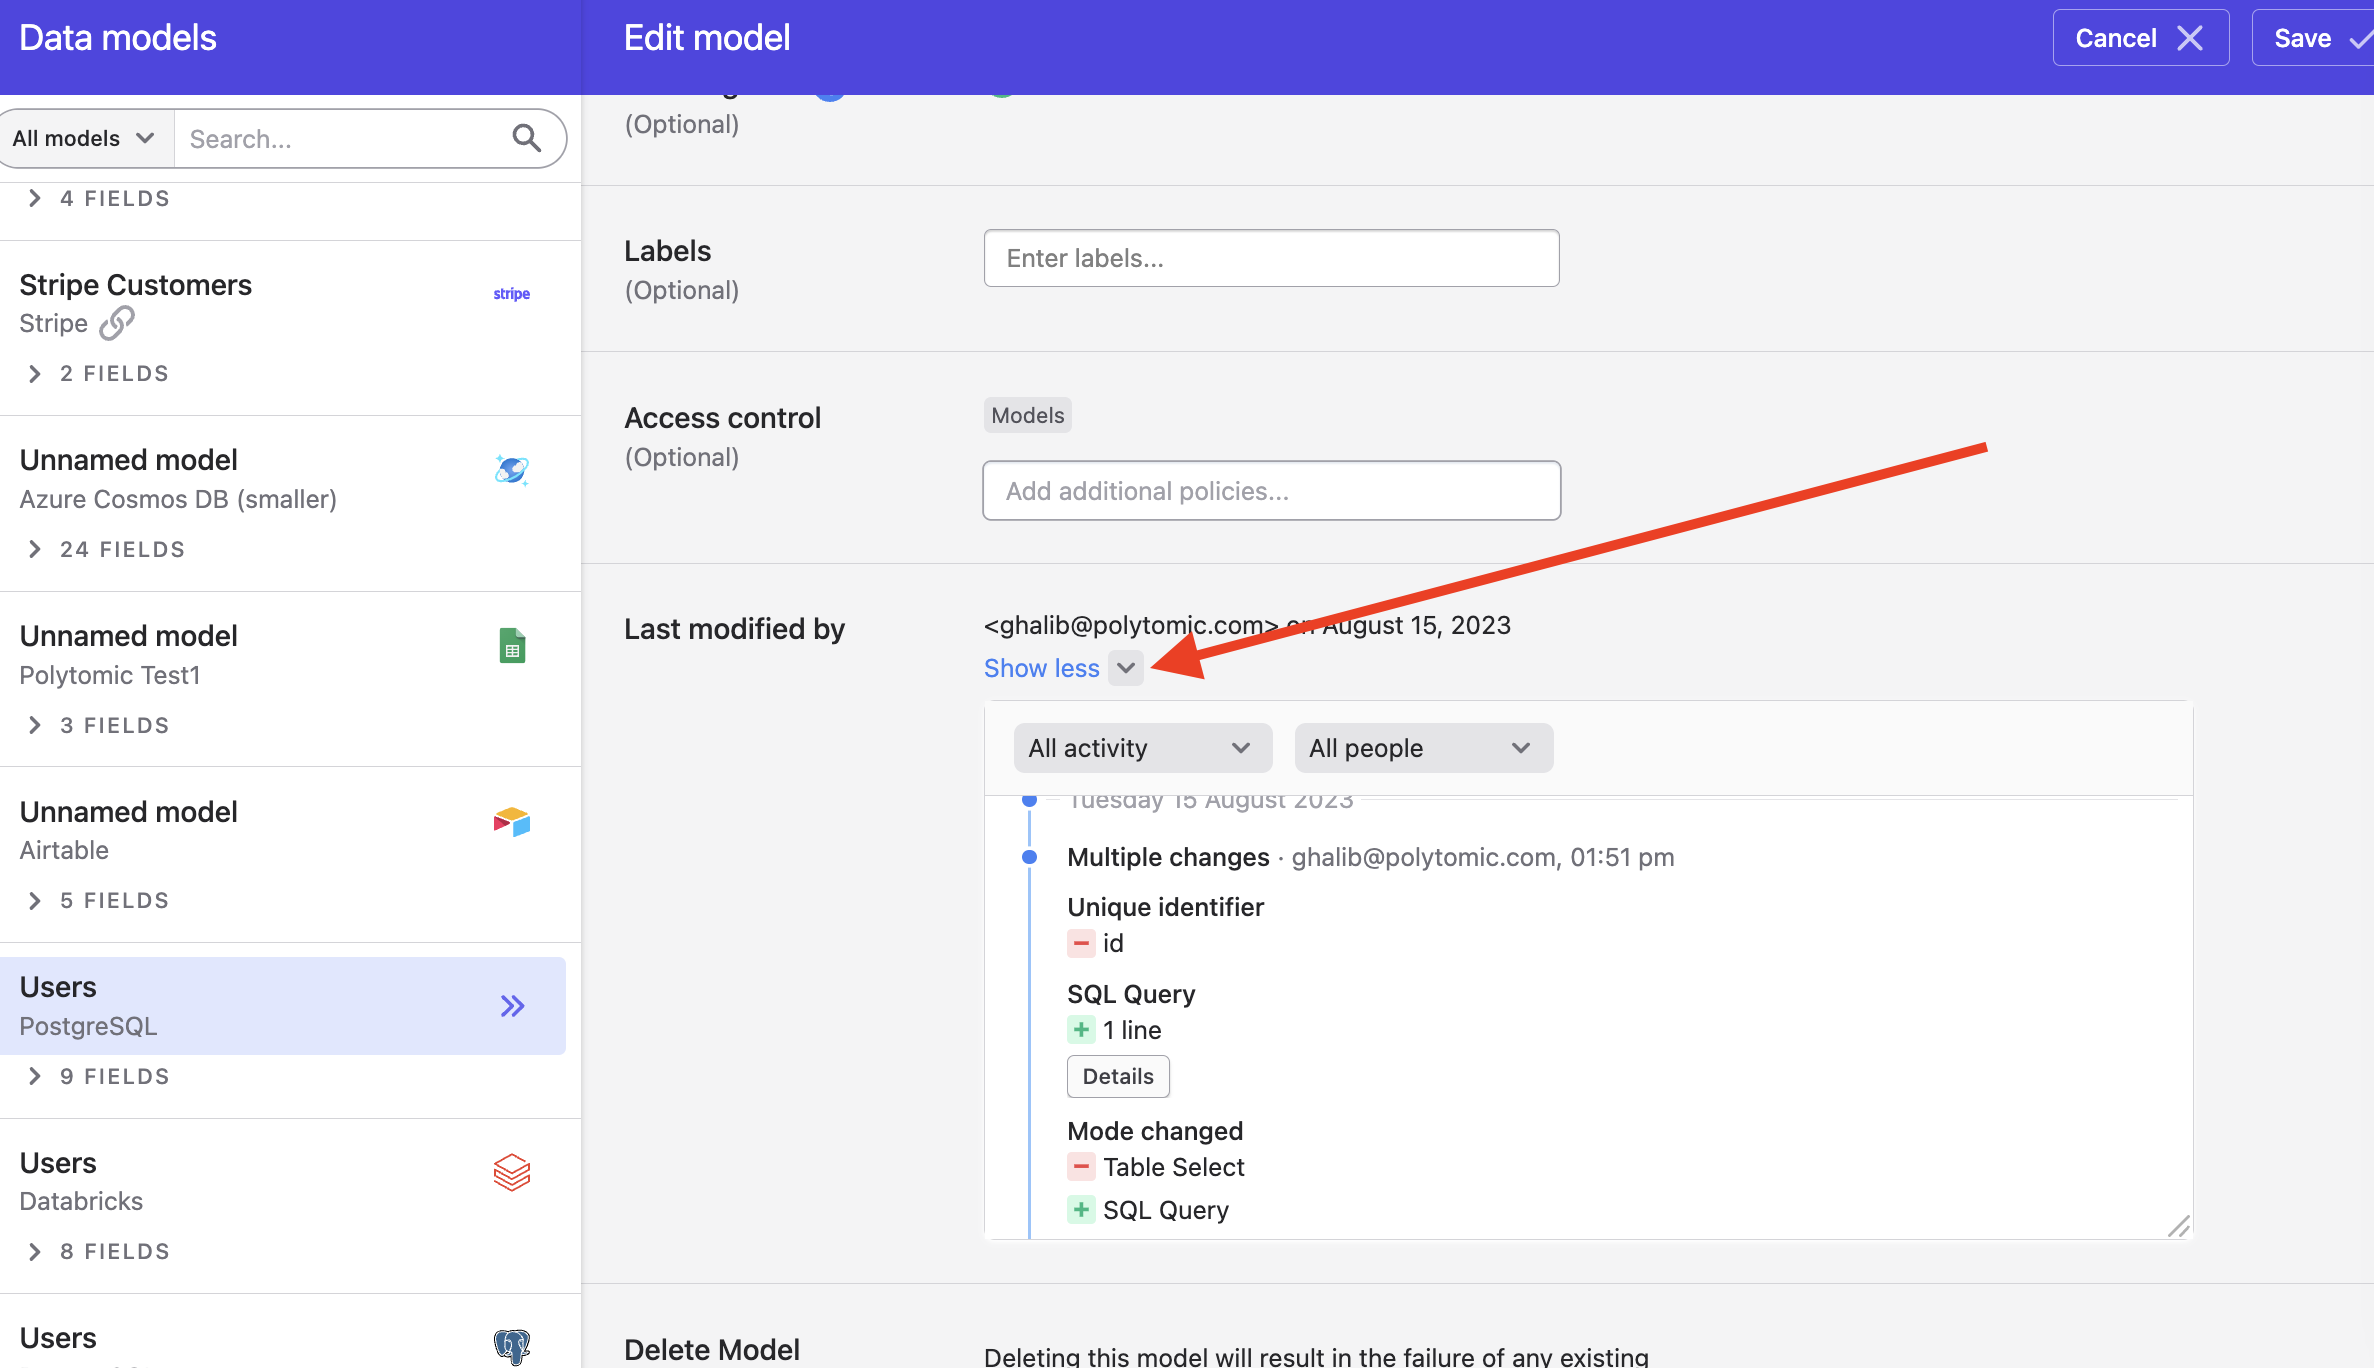Viewport: 2374px width, 1368px height.
Task: Select the Users Databricks model
Action: (250, 1181)
